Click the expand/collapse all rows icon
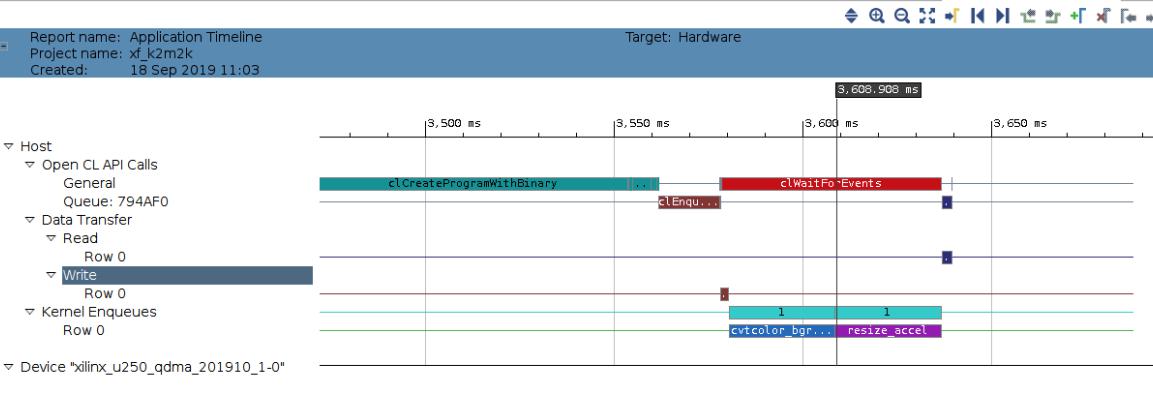The height and width of the screenshot is (400, 1153). click(852, 15)
